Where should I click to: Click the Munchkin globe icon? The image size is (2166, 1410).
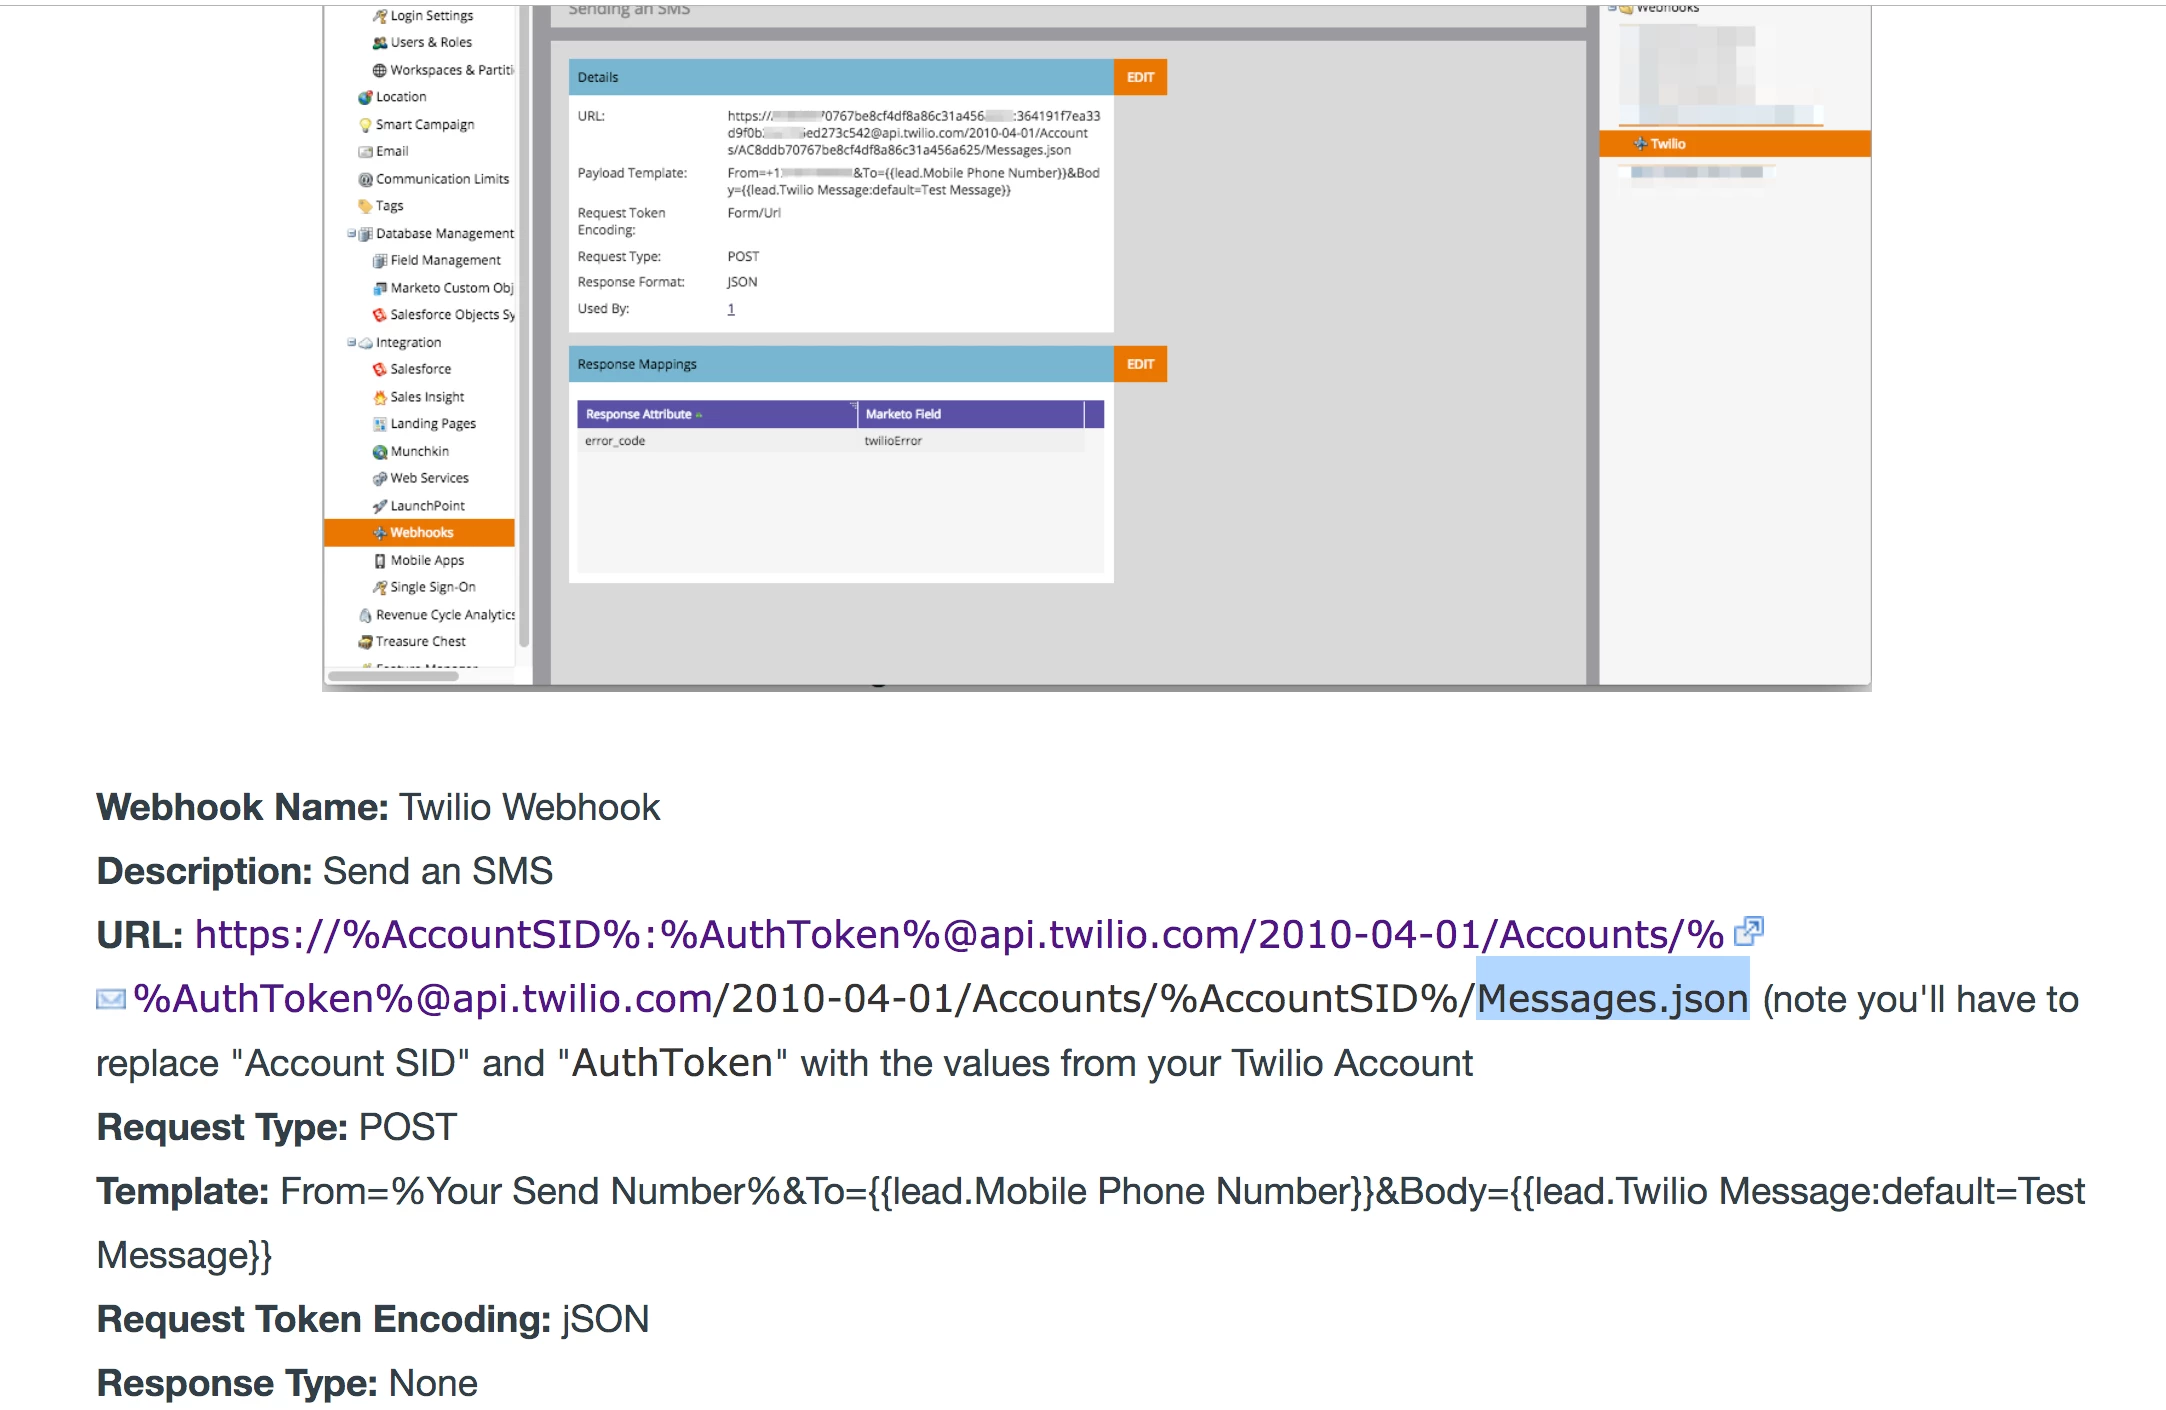tap(380, 452)
